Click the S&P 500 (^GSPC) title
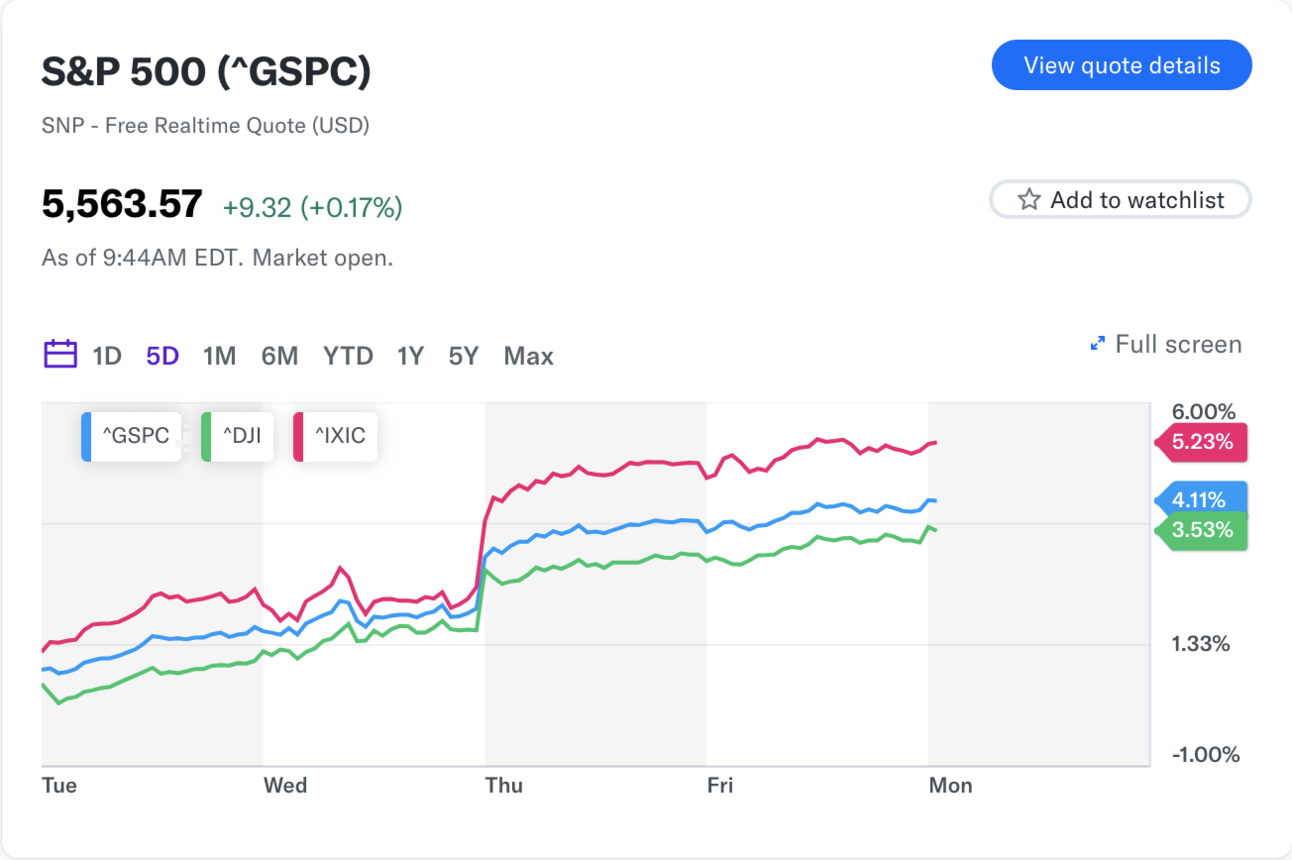 point(206,72)
